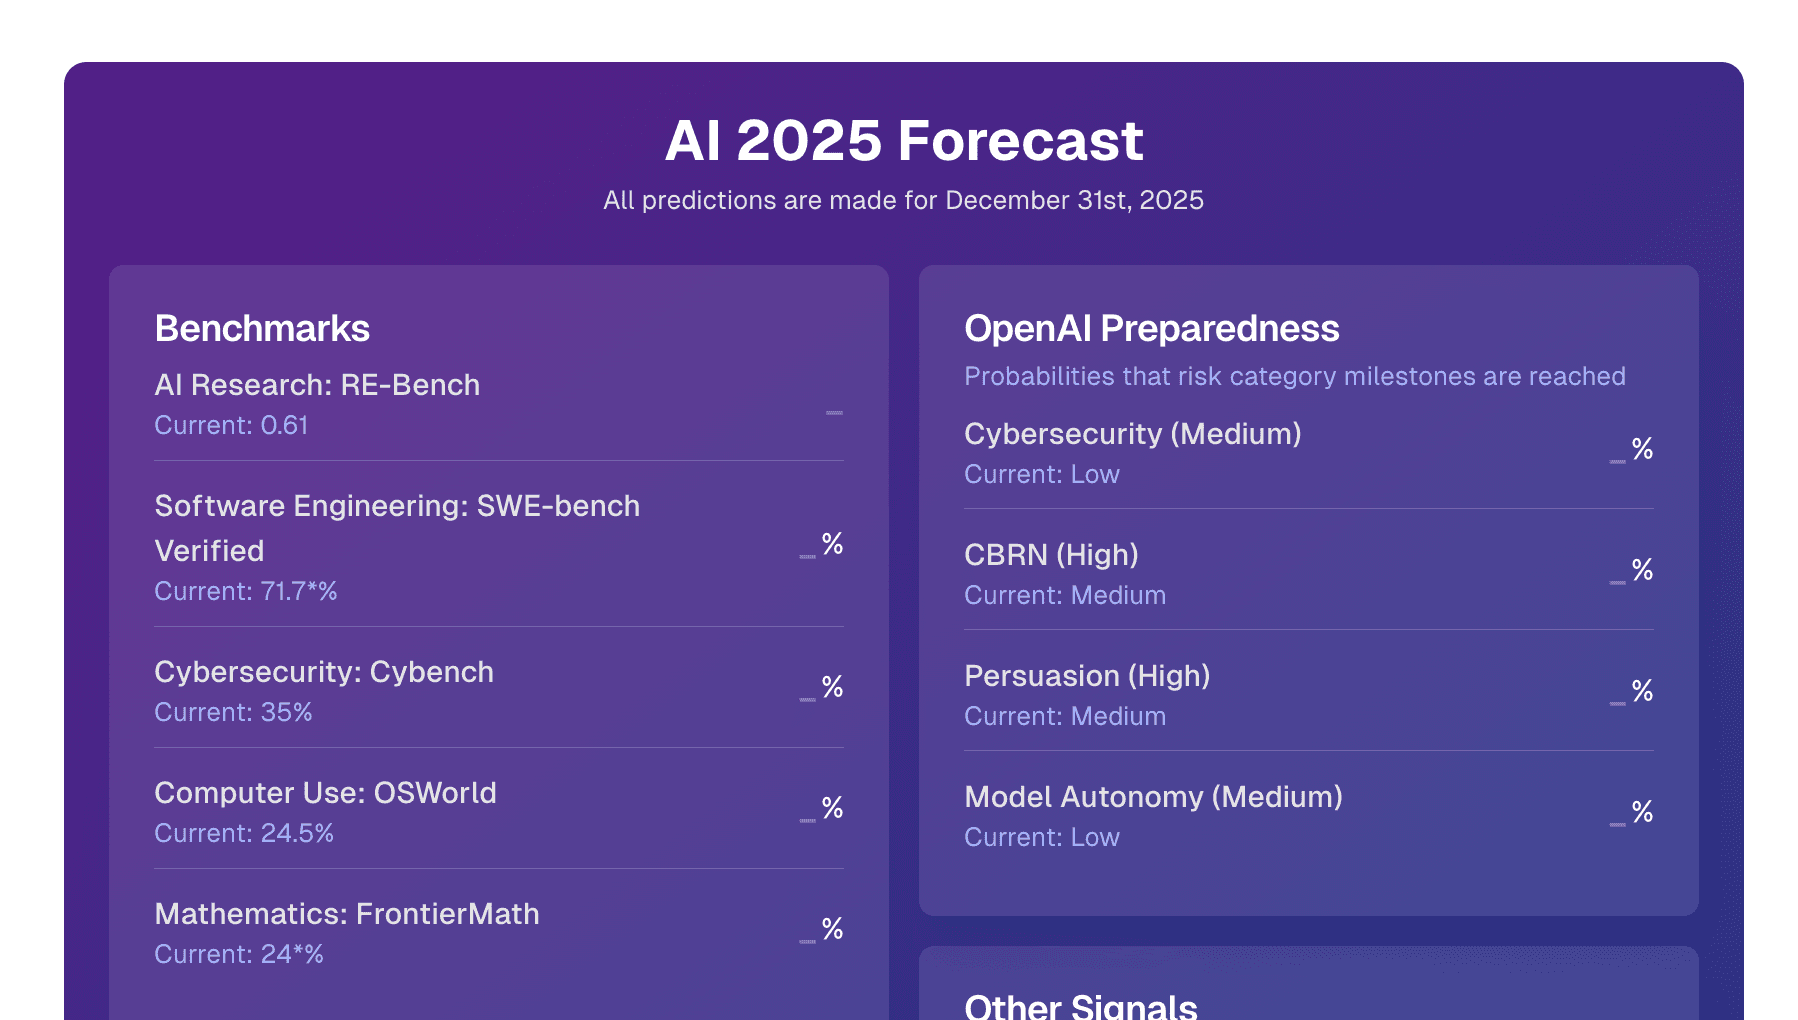The image size is (1798, 1020).
Task: Click the Current: 71.7*% value text
Action: point(246,591)
